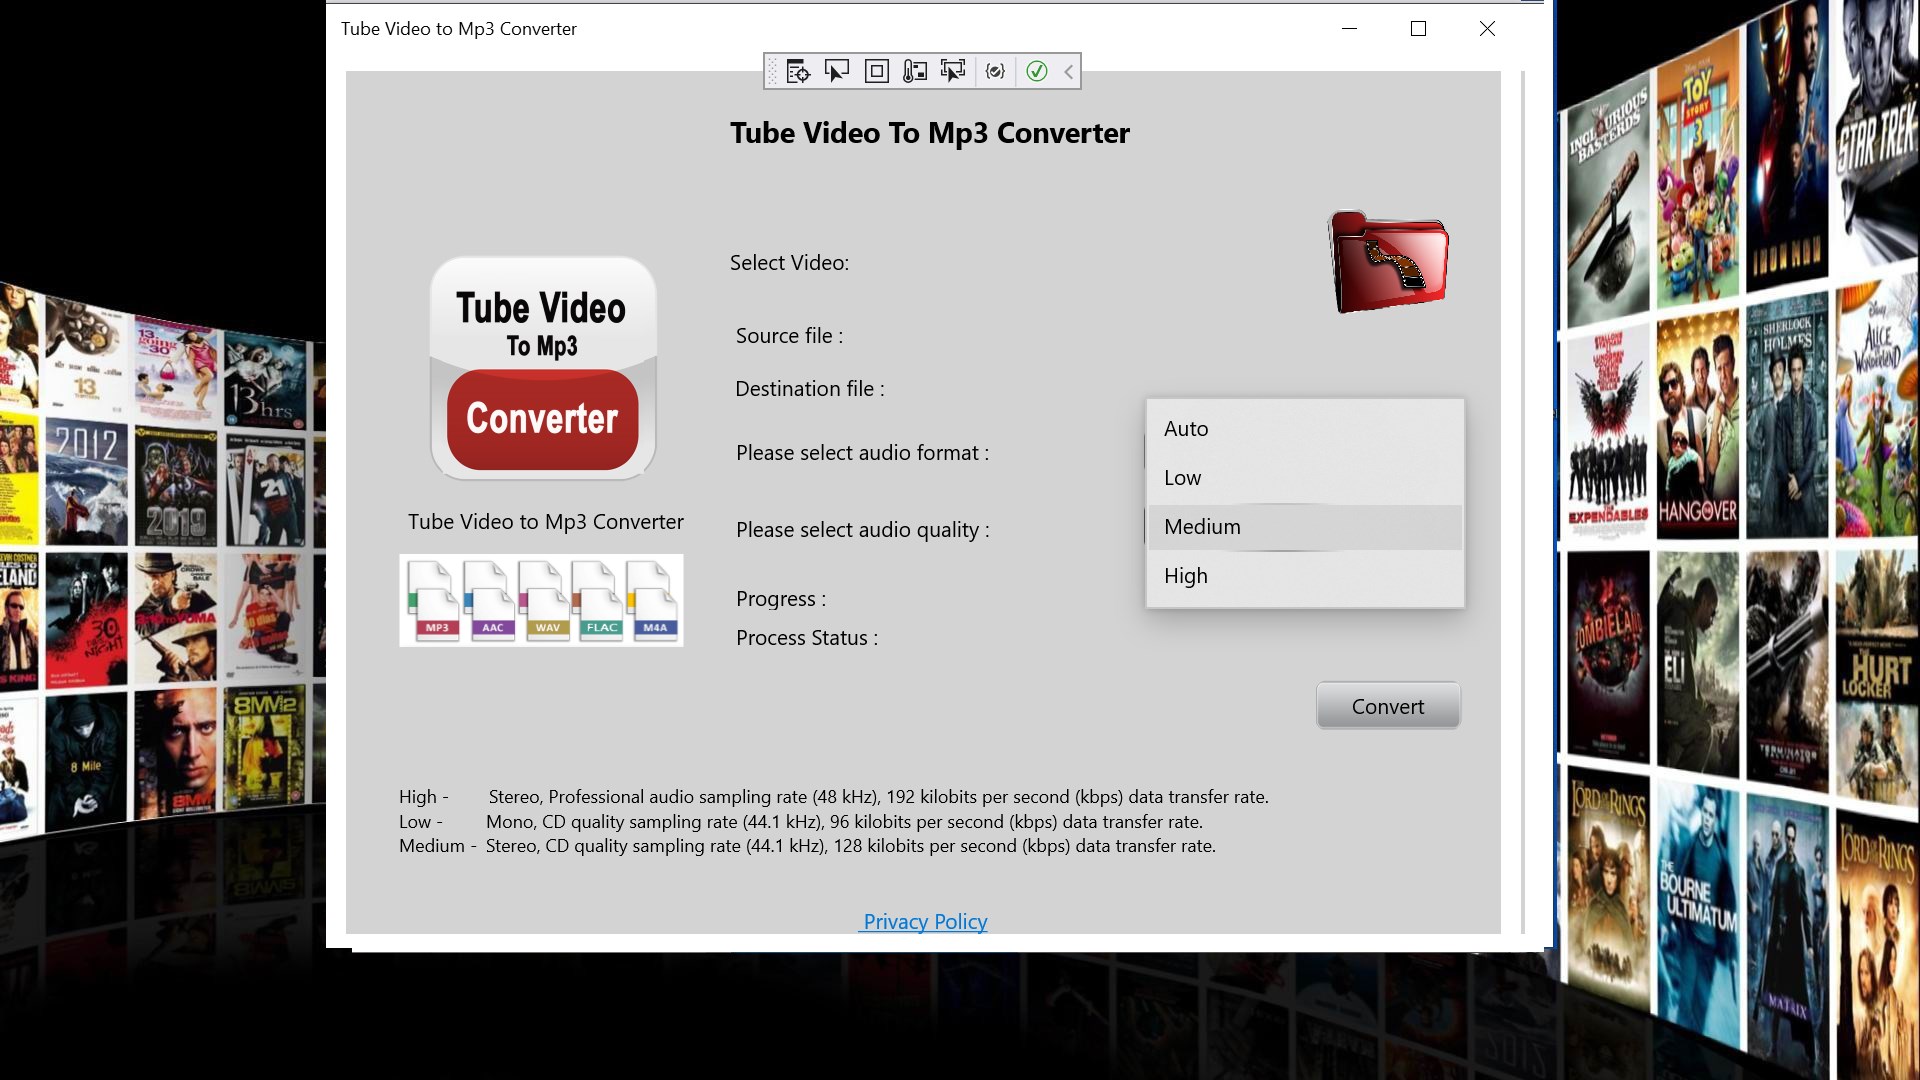Image resolution: width=1920 pixels, height=1080 pixels.
Task: Click the window's vertical scrollbar
Action: coord(1523,500)
